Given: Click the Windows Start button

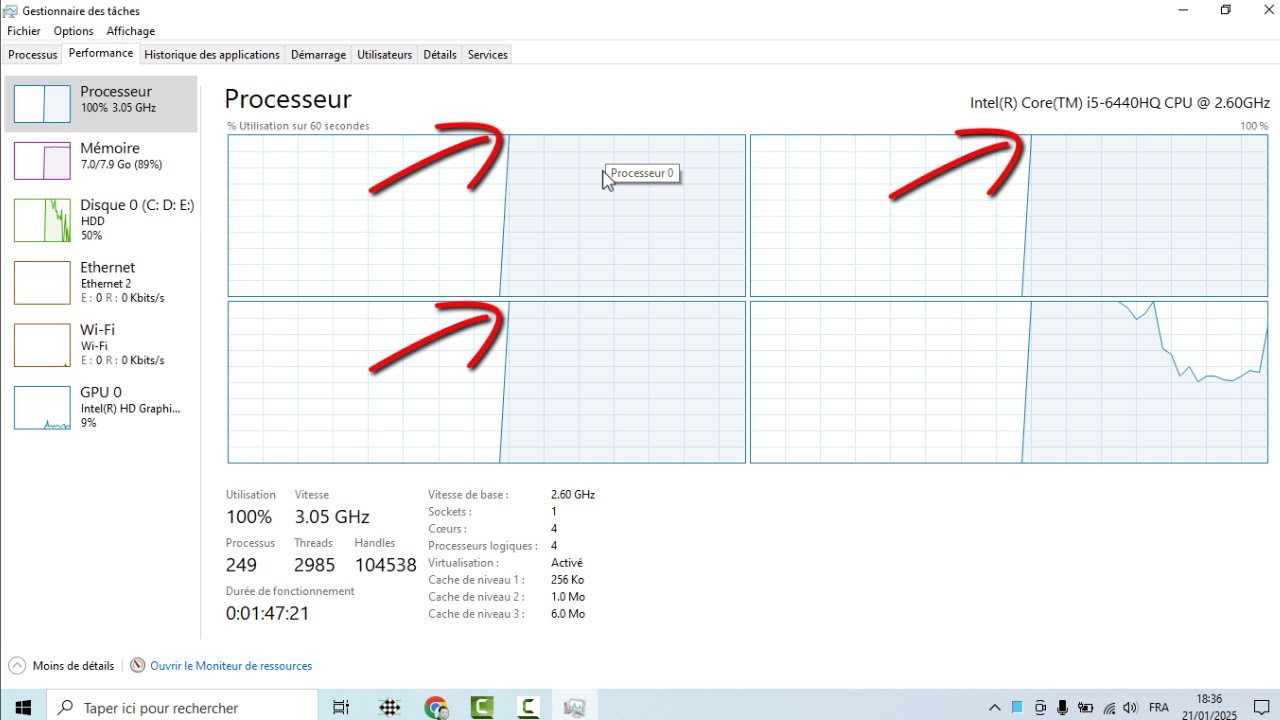Looking at the screenshot, I should point(24,707).
